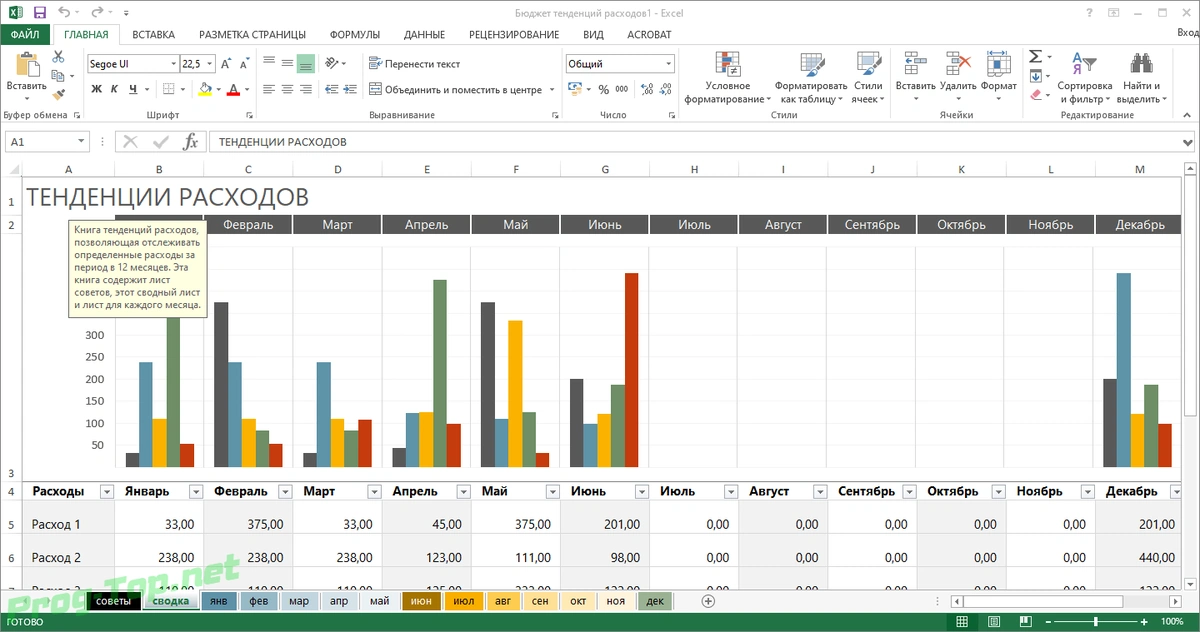Viewport: 1200px width, 632px height.
Task: Click the formula bar text field
Action: coord(693,142)
